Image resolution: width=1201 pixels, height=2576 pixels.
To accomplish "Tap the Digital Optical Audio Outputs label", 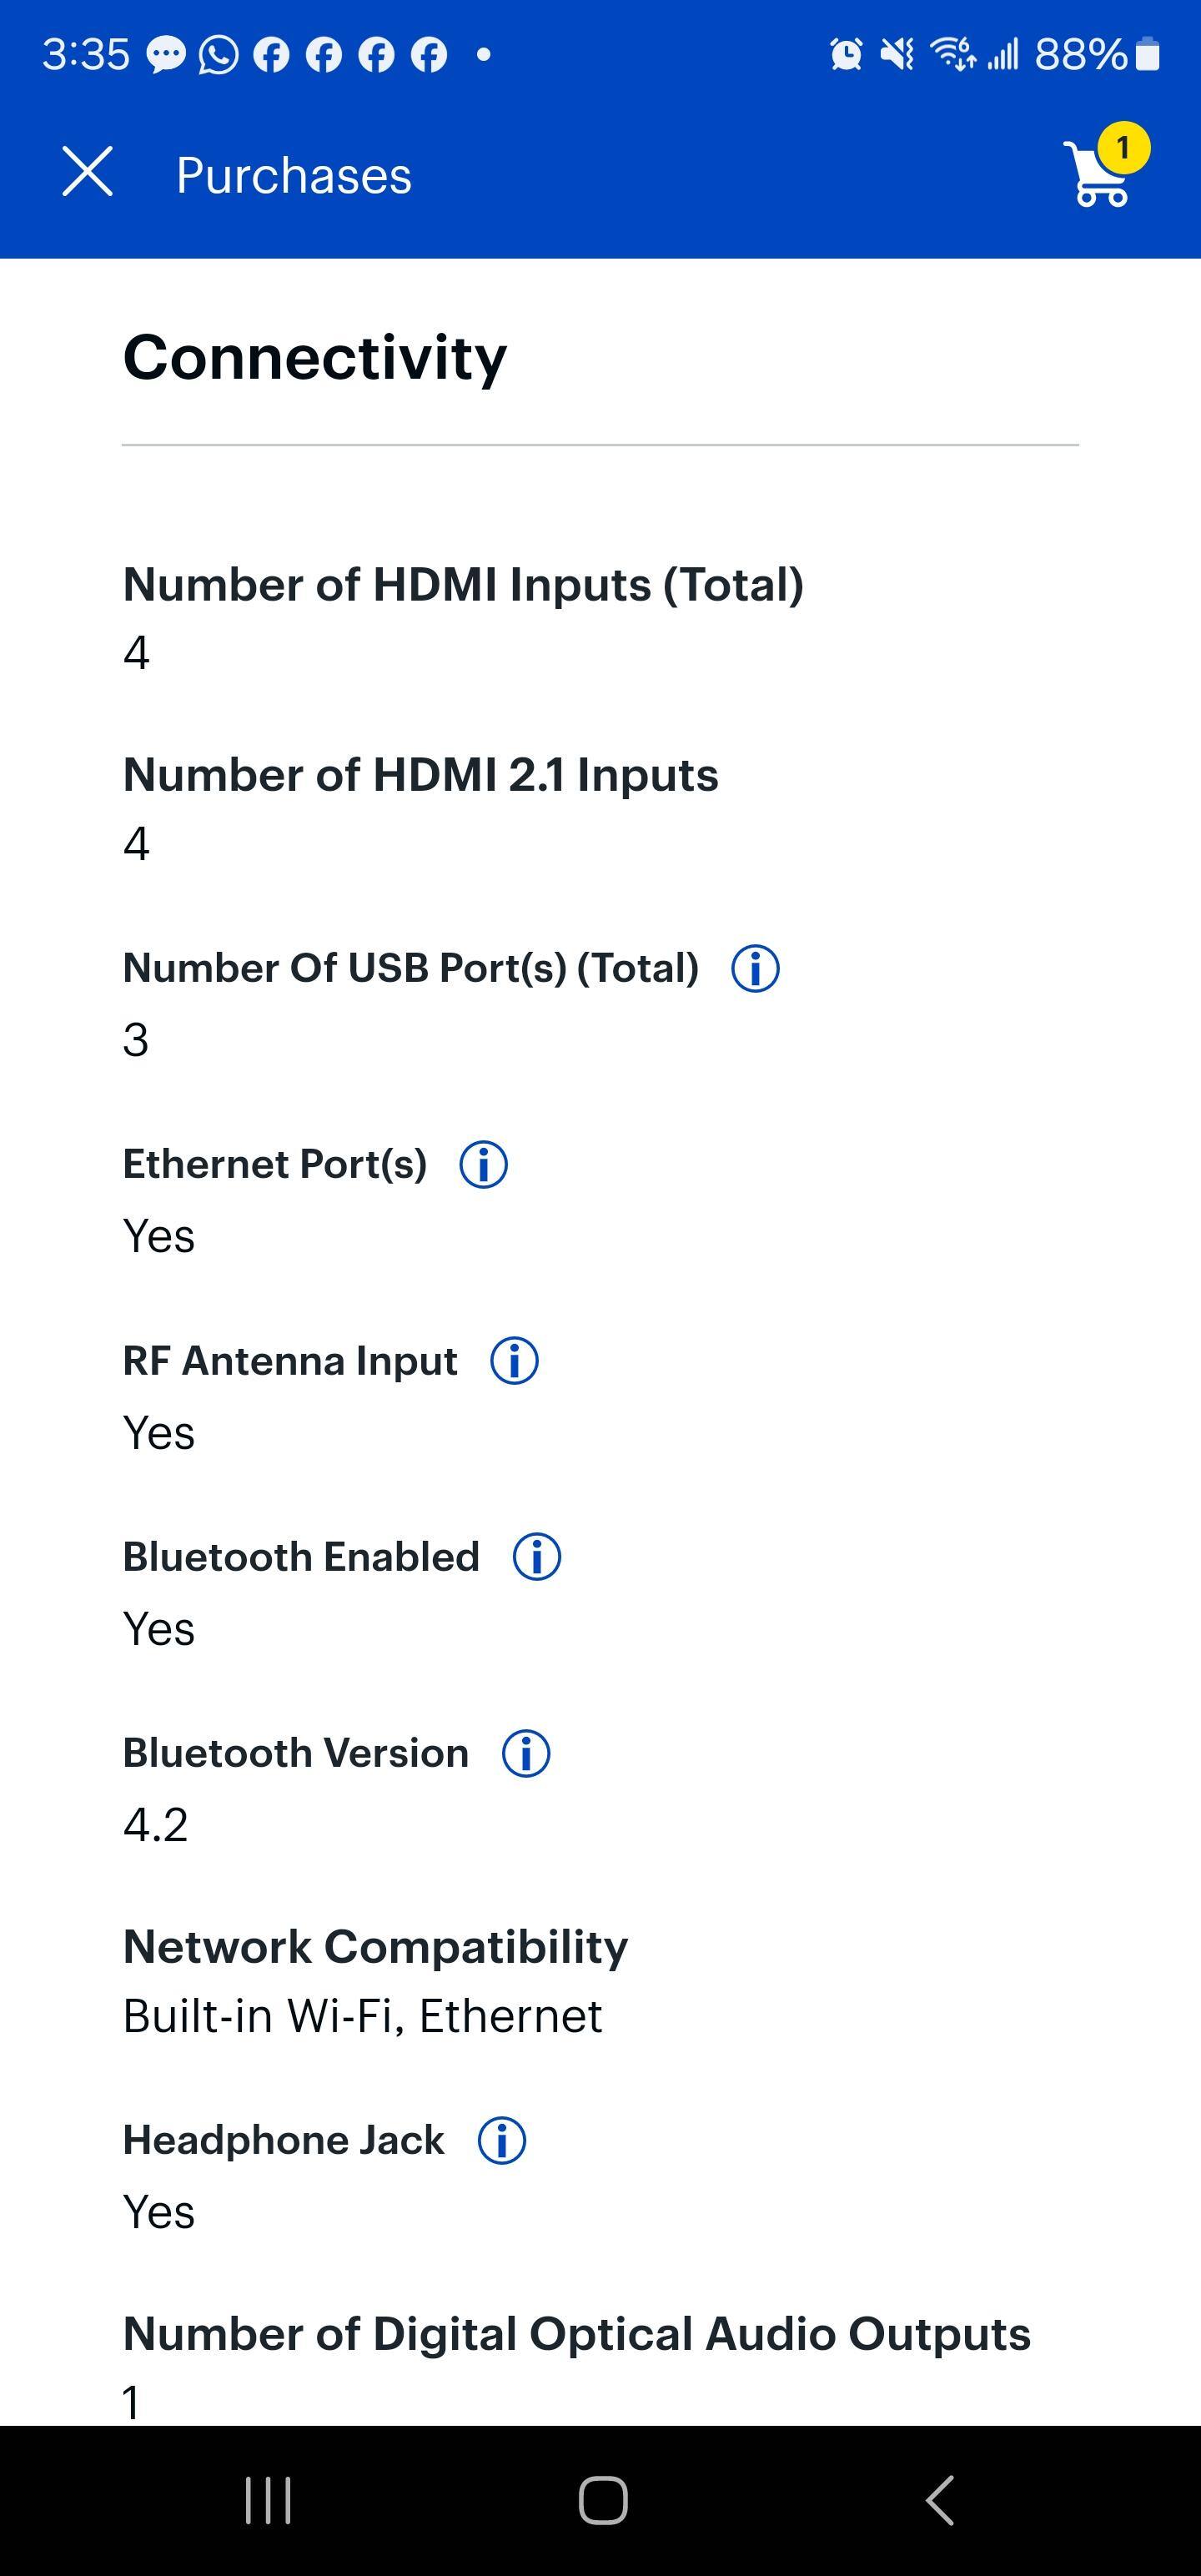I will click(576, 2334).
